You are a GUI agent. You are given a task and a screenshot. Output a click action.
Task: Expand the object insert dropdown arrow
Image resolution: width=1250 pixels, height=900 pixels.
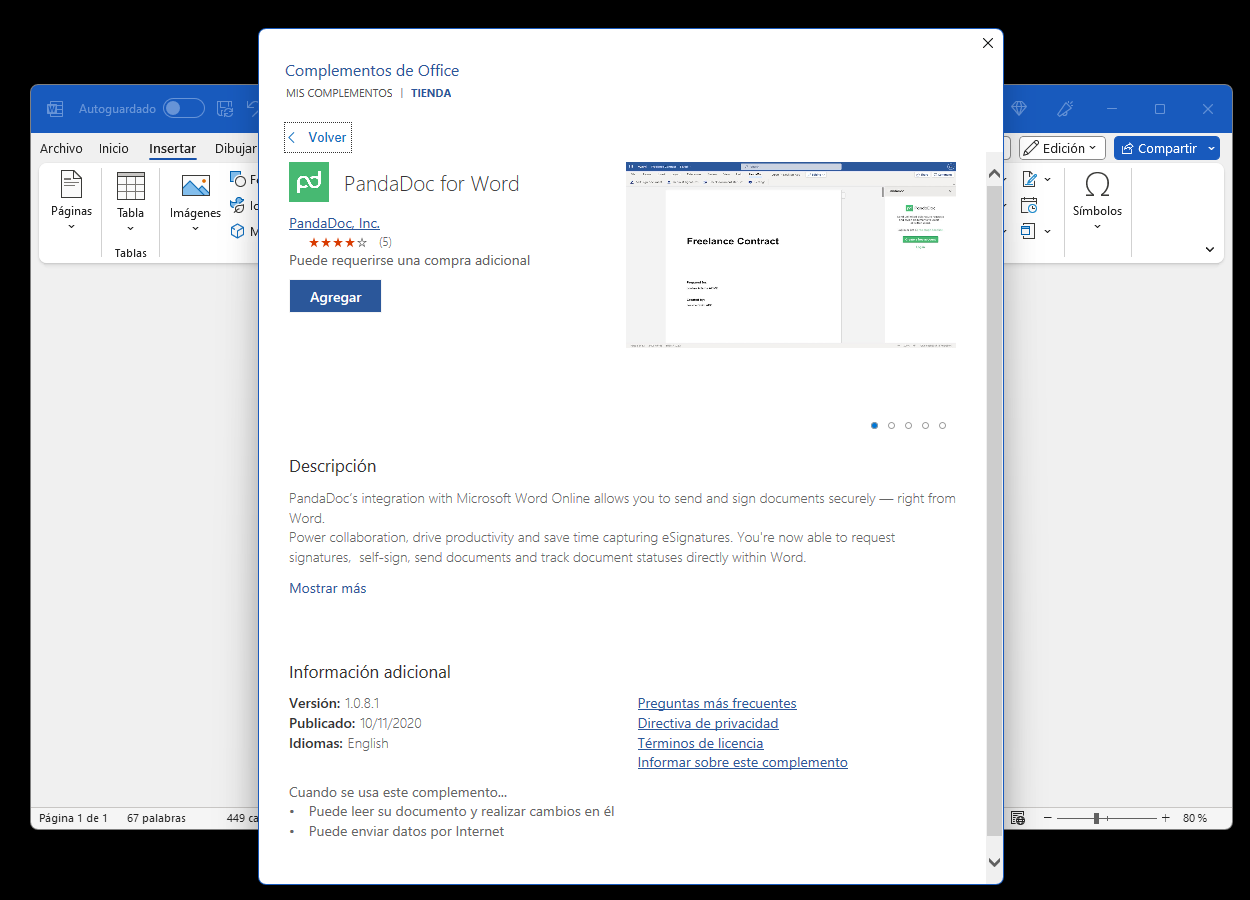coord(1047,231)
